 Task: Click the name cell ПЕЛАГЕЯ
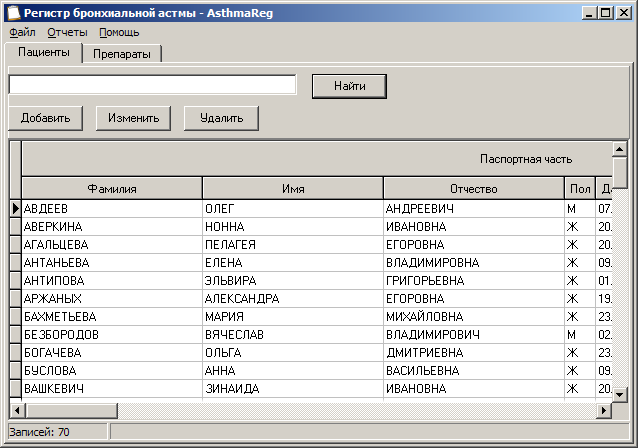(293, 245)
